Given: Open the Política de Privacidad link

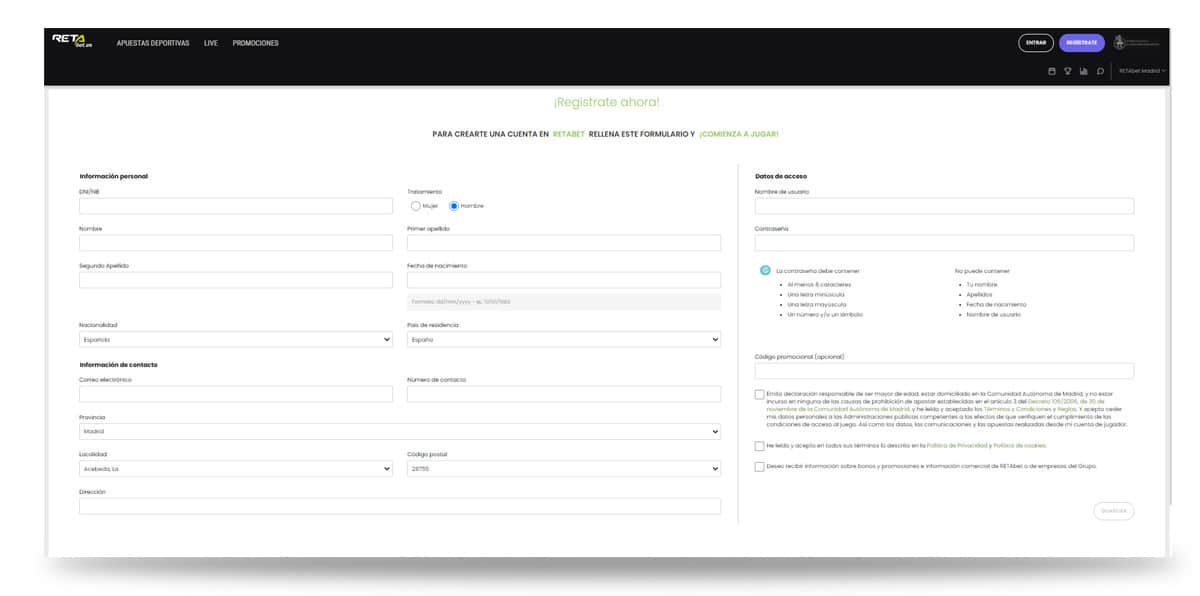Looking at the screenshot, I should 958,446.
